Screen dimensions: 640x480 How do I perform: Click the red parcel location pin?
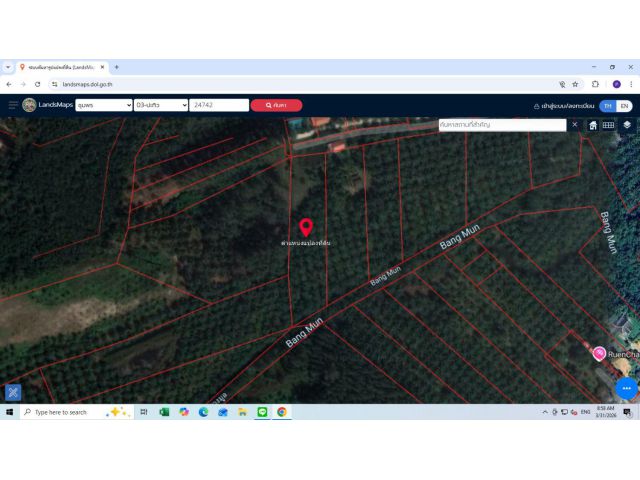click(306, 227)
